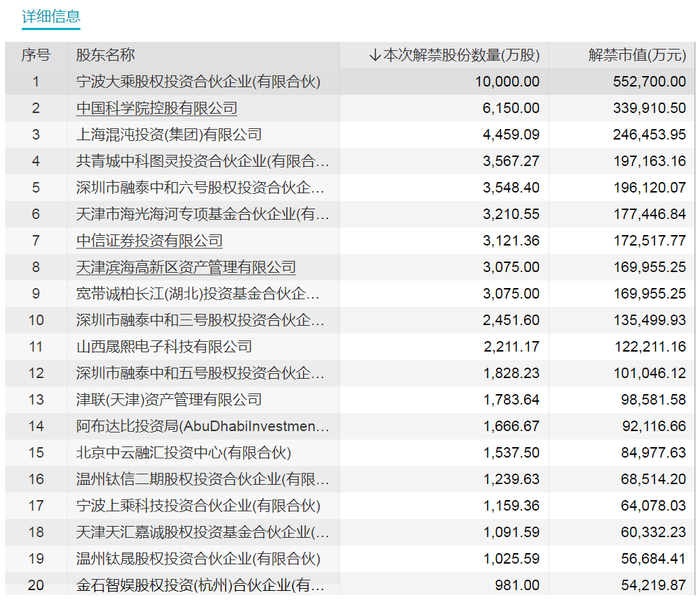This screenshot has width=700, height=602.
Task: Click share quantity 1,783.64
Action: [x=511, y=400]
